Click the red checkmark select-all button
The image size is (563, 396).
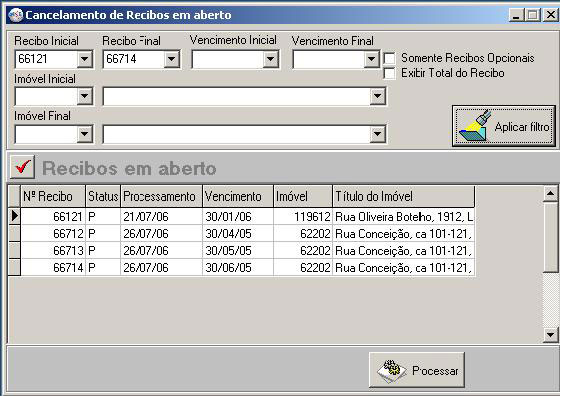tap(22, 167)
